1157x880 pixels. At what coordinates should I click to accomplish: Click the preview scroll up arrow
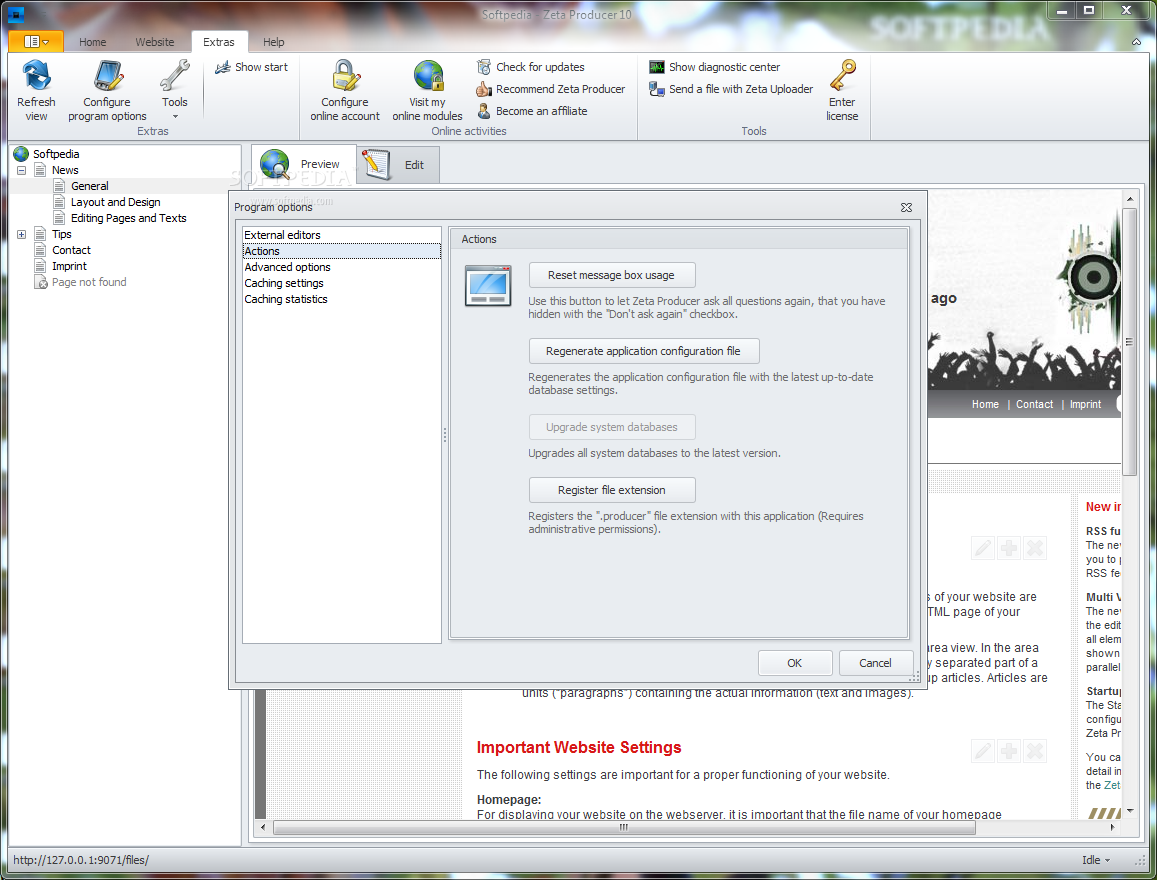(1129, 199)
